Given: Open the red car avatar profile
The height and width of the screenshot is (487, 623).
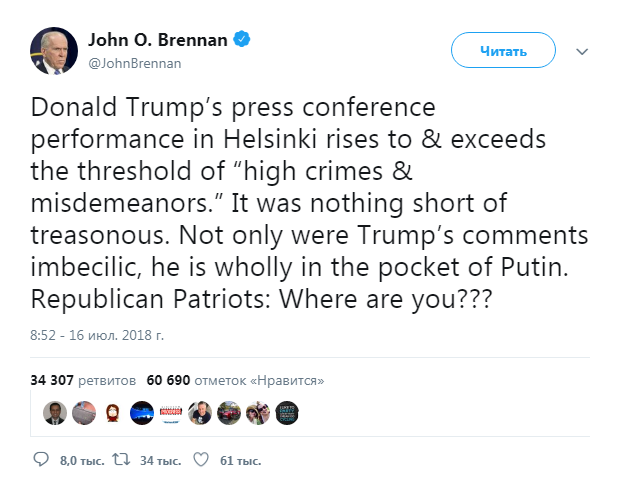Looking at the screenshot, I should 229,411.
